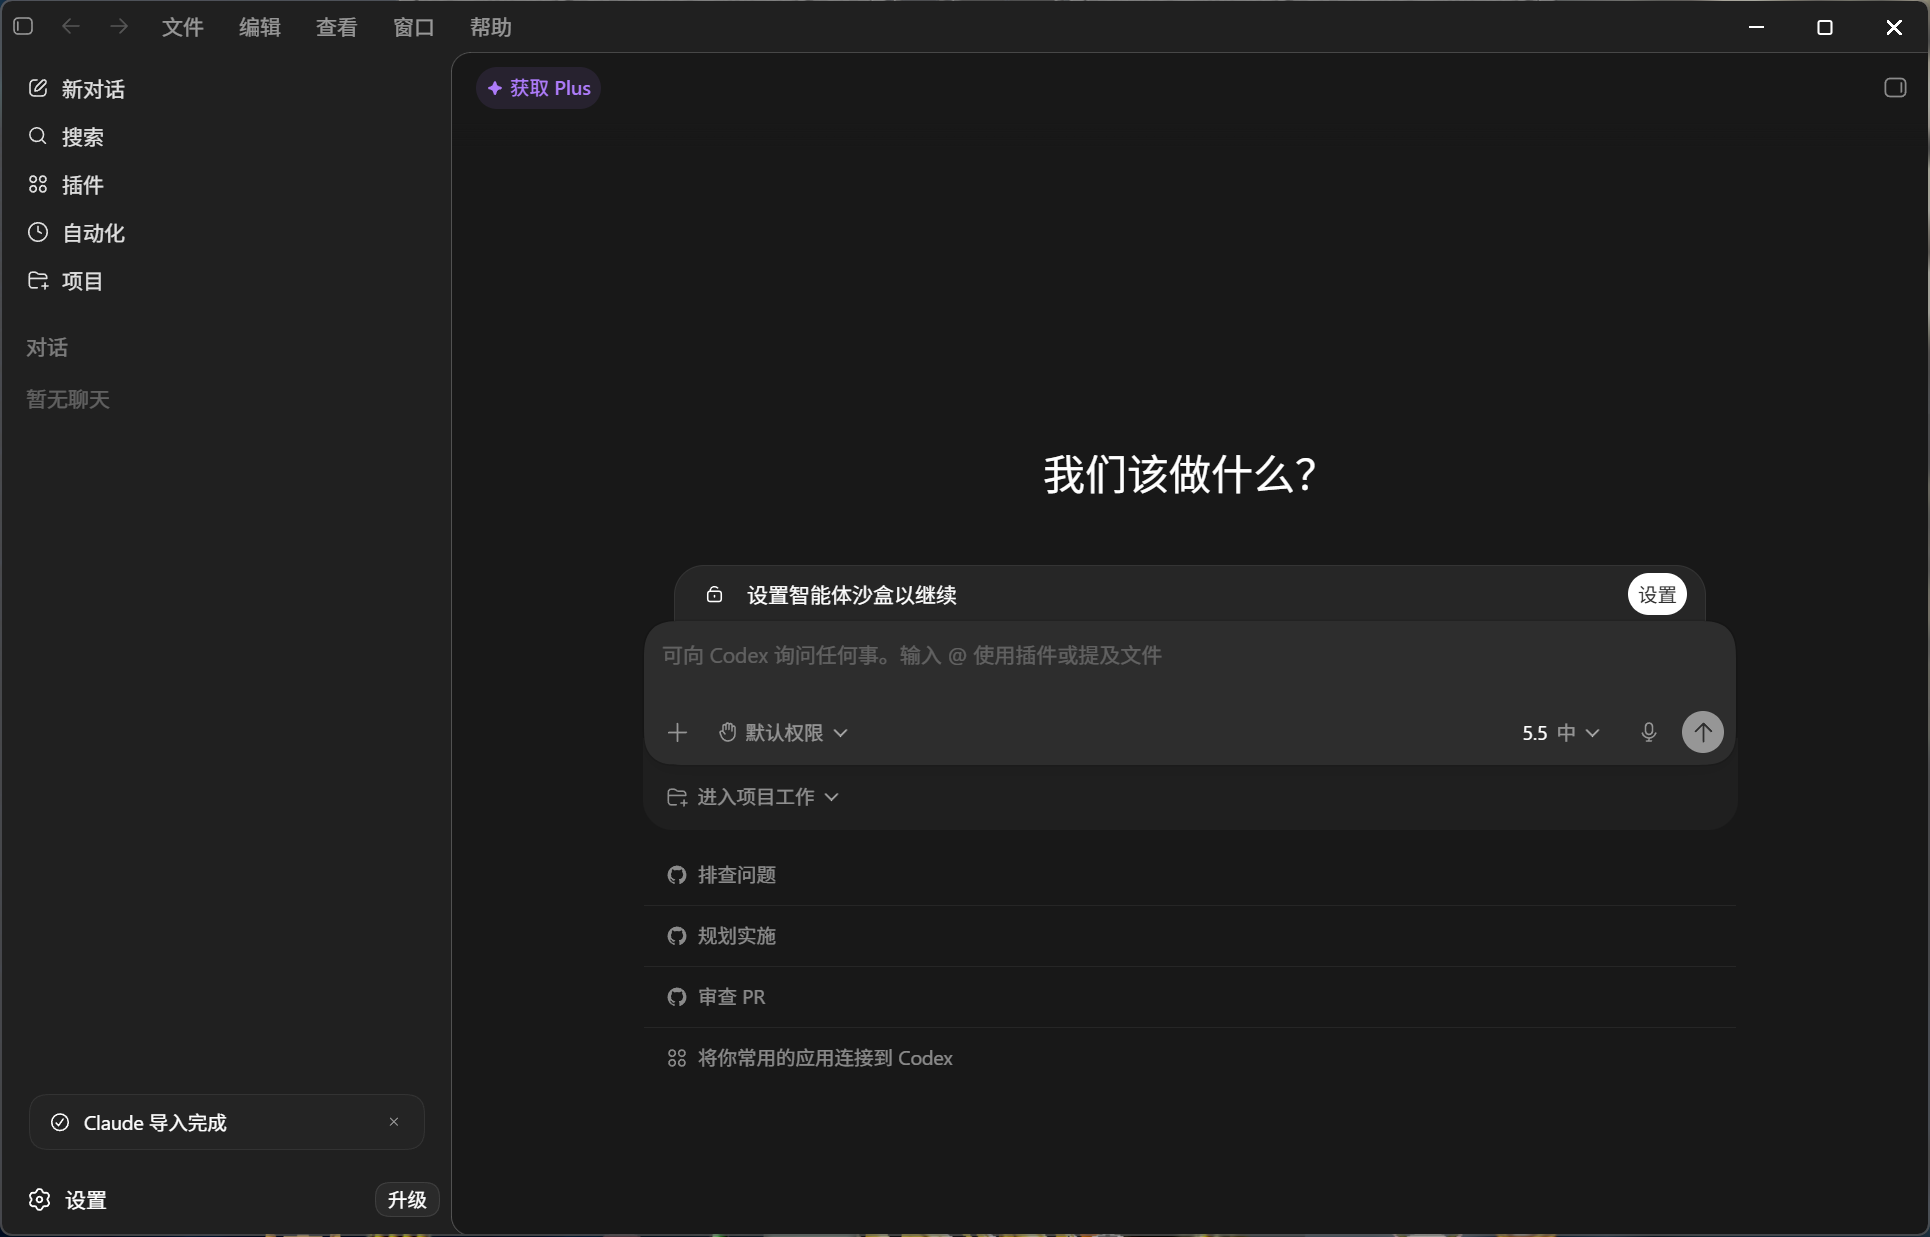Click the lock icon in sandbox banner
Screen dimensions: 1930x1237
[x=715, y=595]
